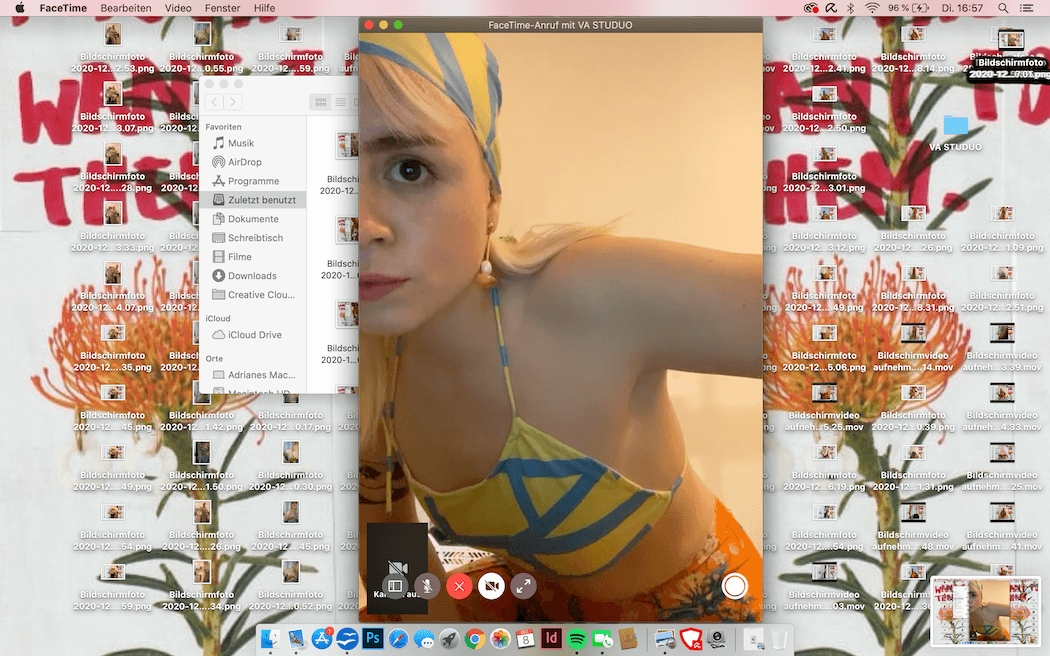This screenshot has height=656, width=1050.
Task: Open the Wi-Fi status menu
Action: (872, 8)
